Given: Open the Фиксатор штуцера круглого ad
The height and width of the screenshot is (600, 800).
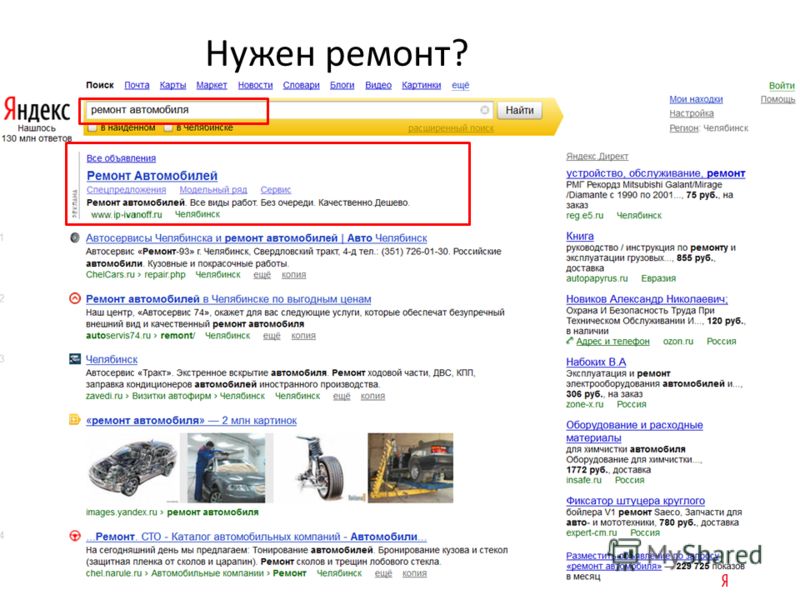Looking at the screenshot, I should (x=636, y=501).
